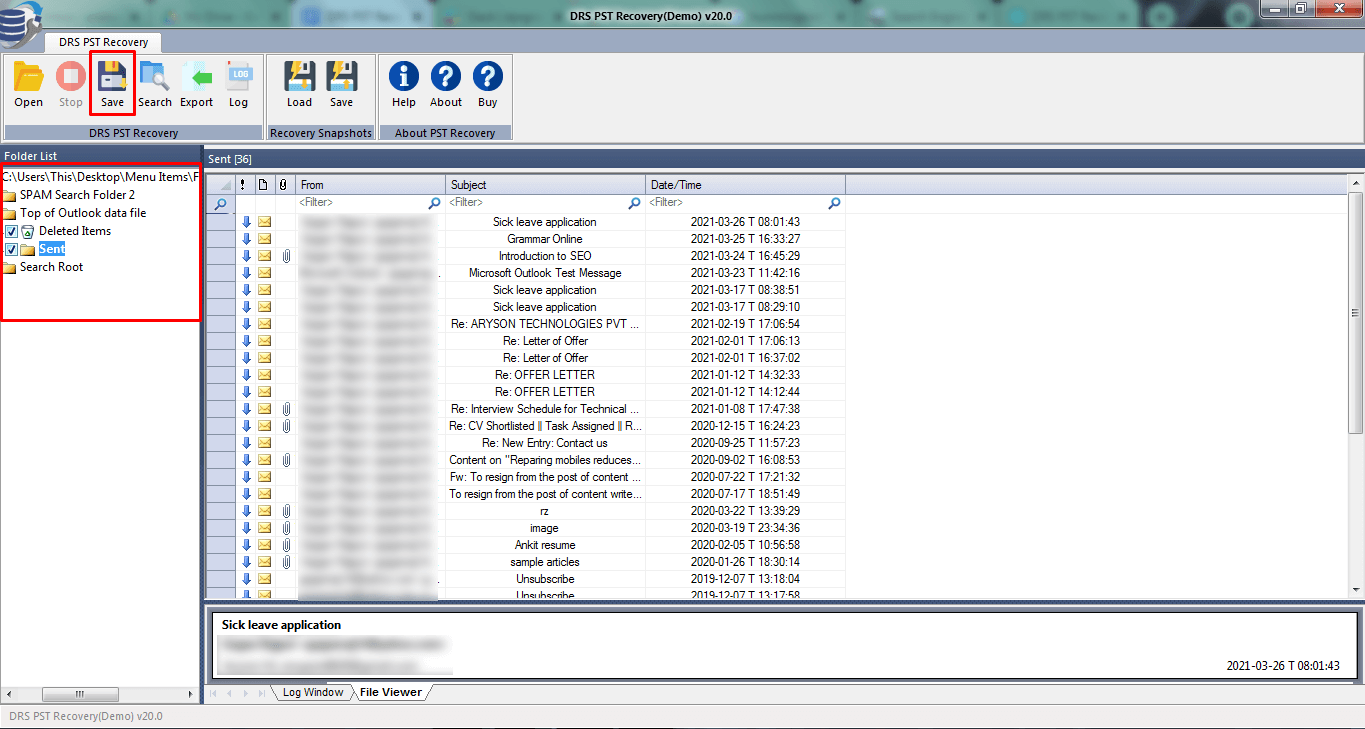
Task: Click blue arrow icon of Sick leave application first row
Action: coord(246,222)
